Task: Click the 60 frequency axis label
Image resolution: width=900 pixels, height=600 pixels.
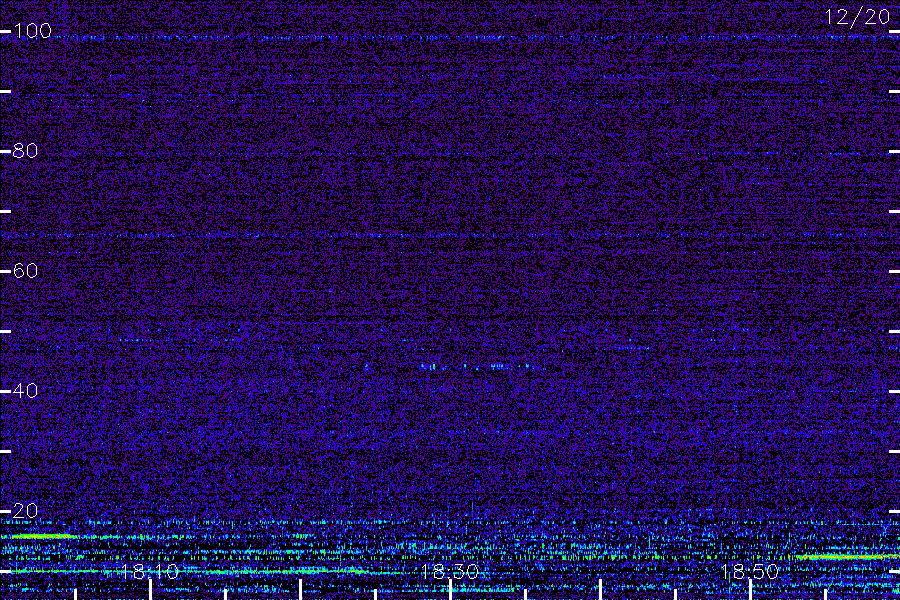Action: click(25, 271)
